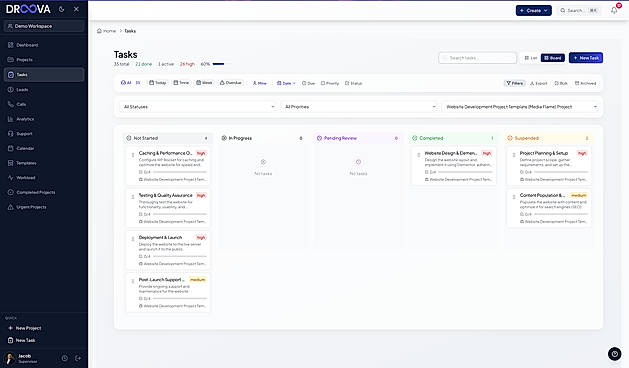629x368 pixels.
Task: Open Calls from the sidebar
Action: pyautogui.click(x=44, y=104)
